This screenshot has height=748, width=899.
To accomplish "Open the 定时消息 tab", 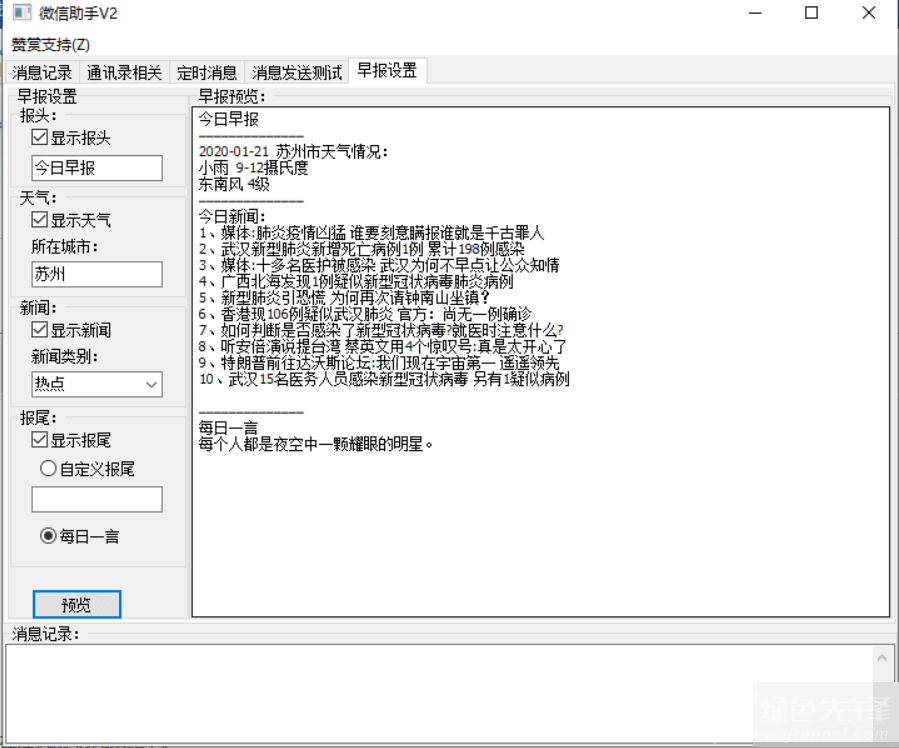I will (207, 73).
